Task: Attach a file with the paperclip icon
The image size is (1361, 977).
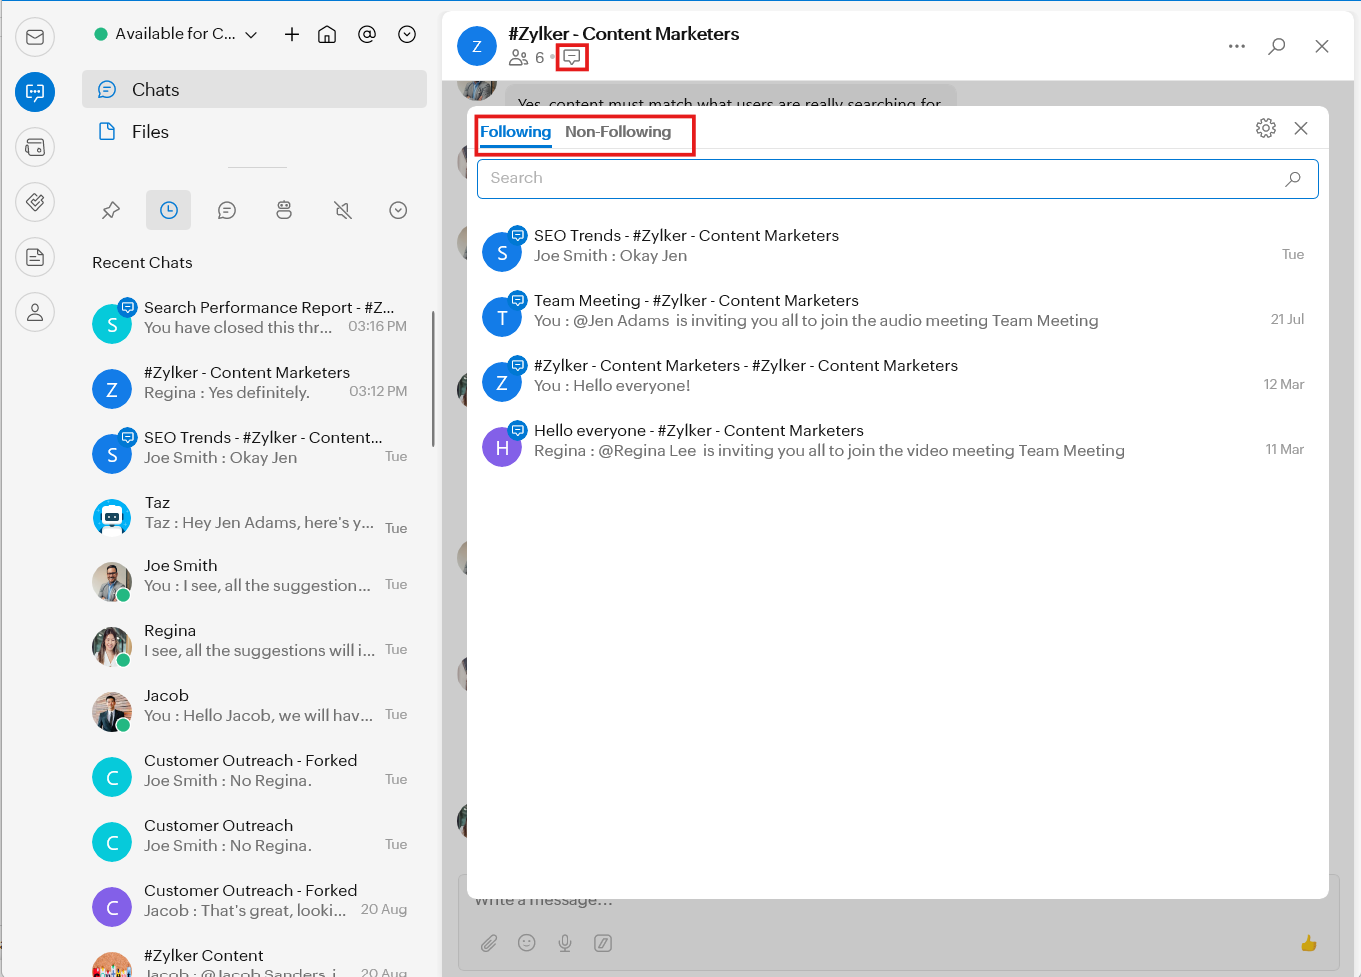Action: (x=489, y=943)
